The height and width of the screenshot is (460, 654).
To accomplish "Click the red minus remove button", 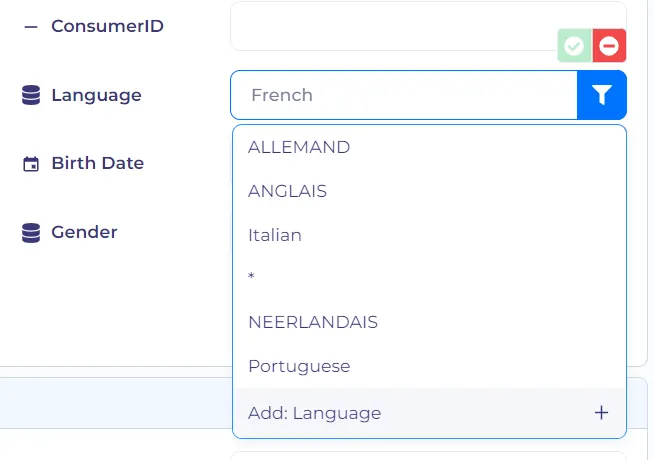I will tap(609, 45).
